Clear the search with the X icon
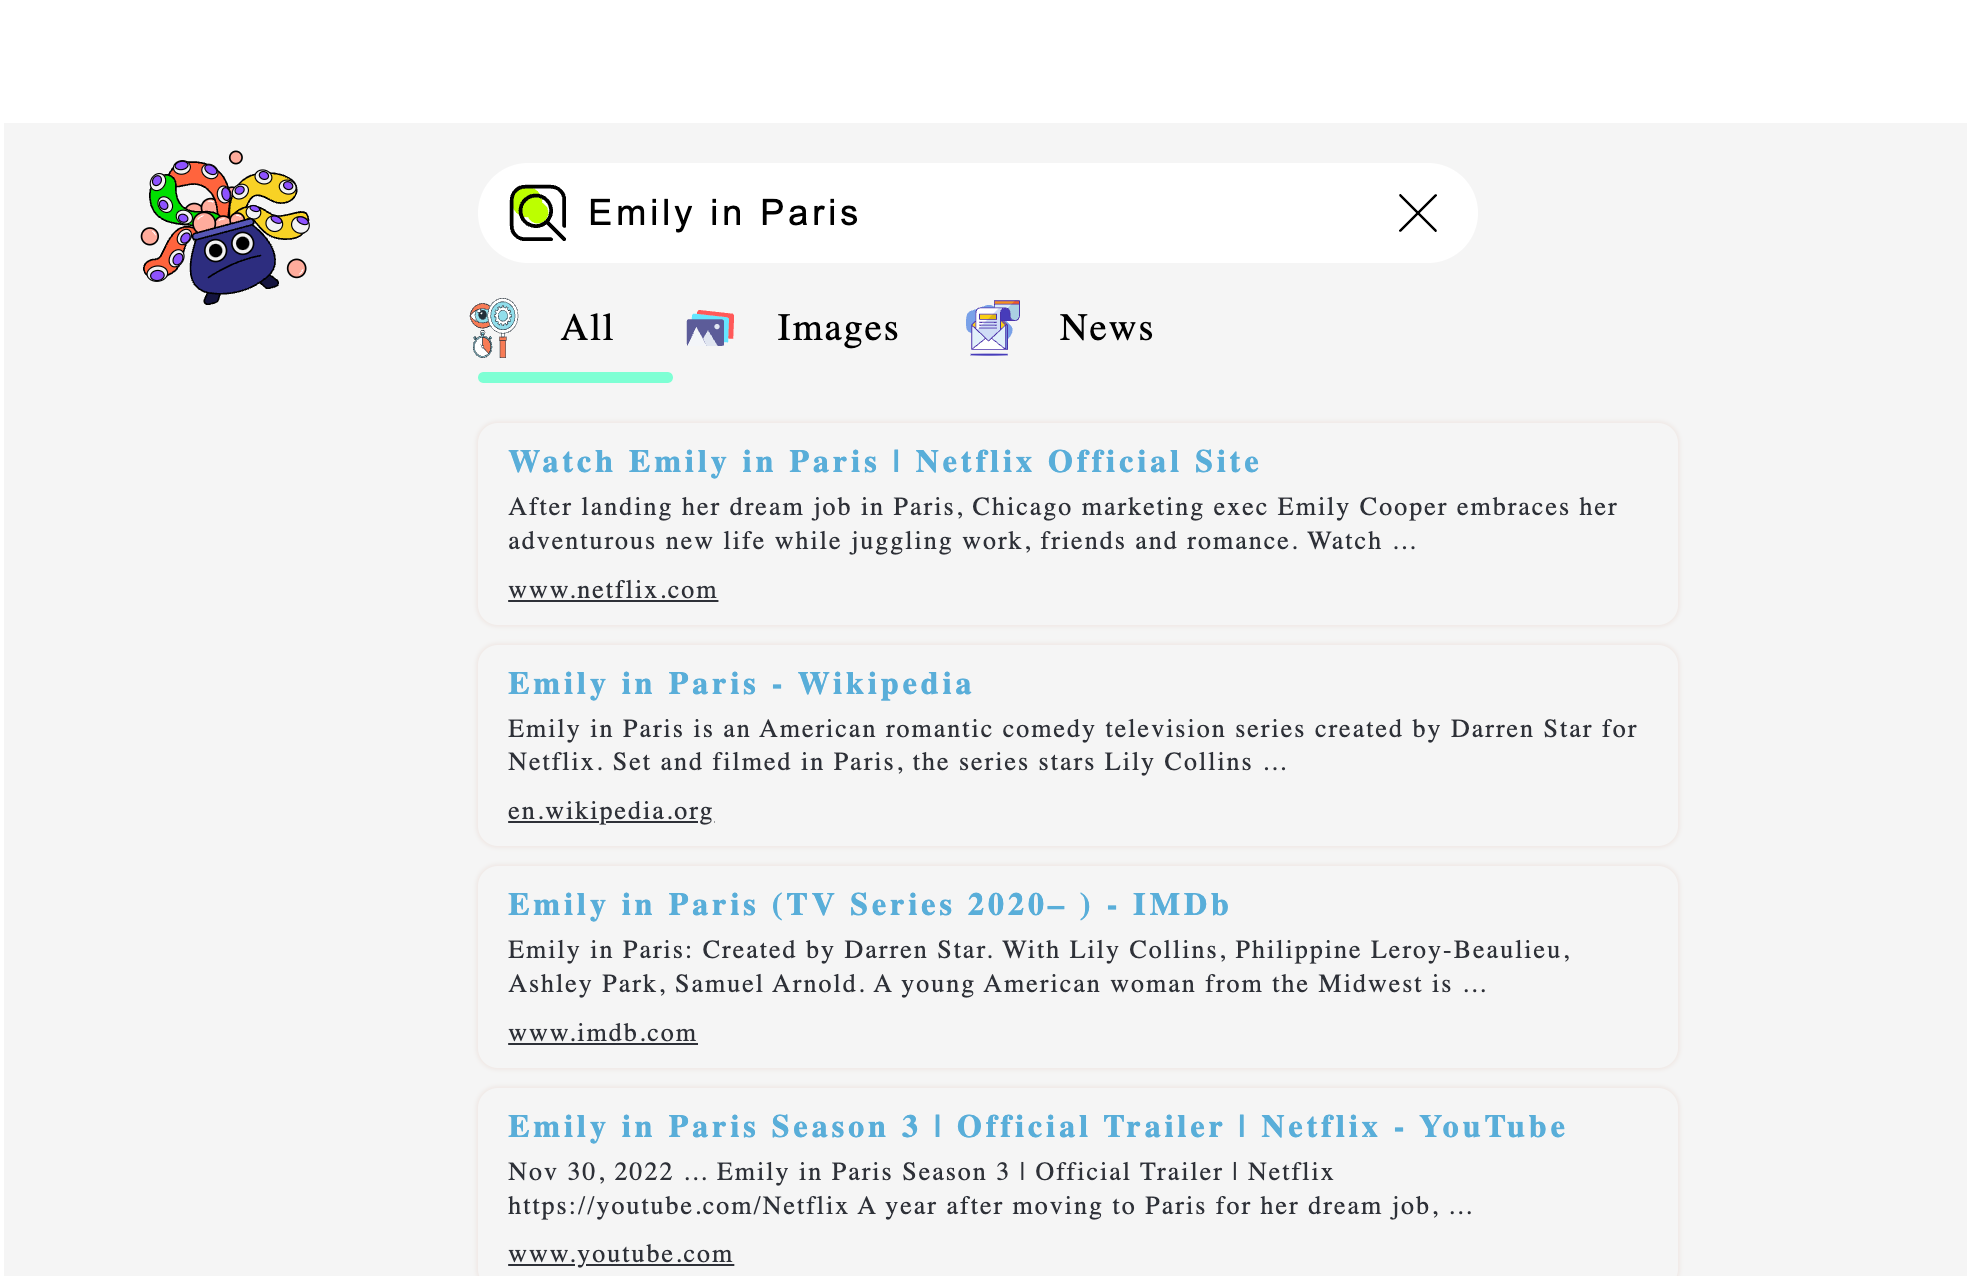 1417,213
